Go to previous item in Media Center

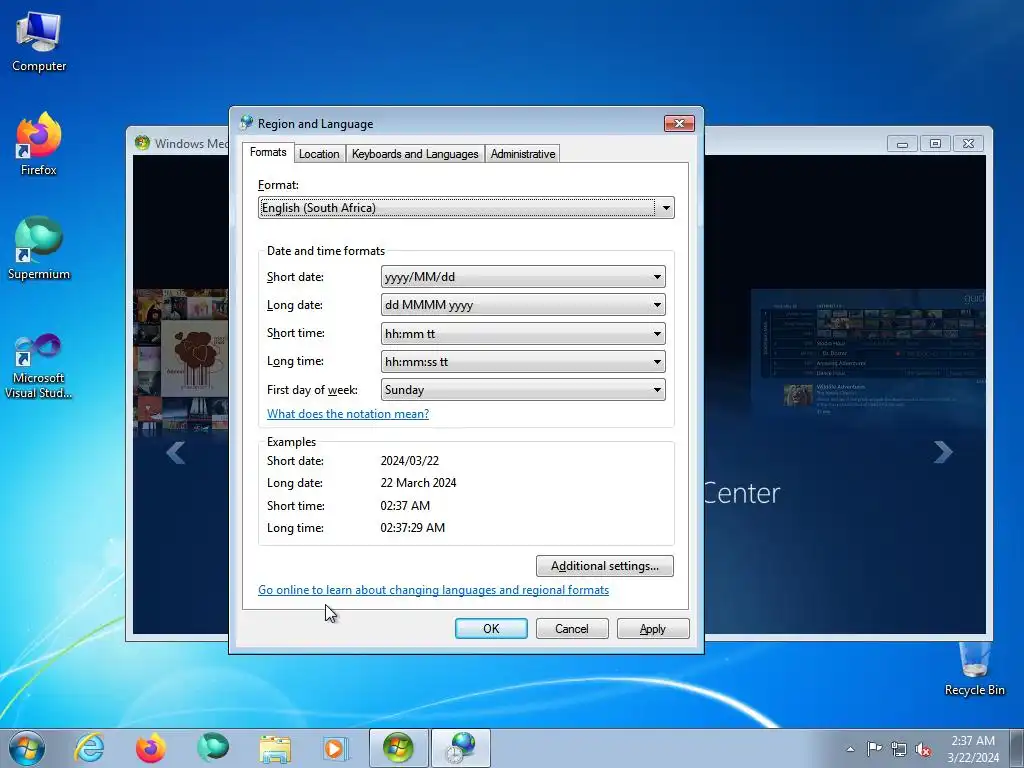click(176, 452)
